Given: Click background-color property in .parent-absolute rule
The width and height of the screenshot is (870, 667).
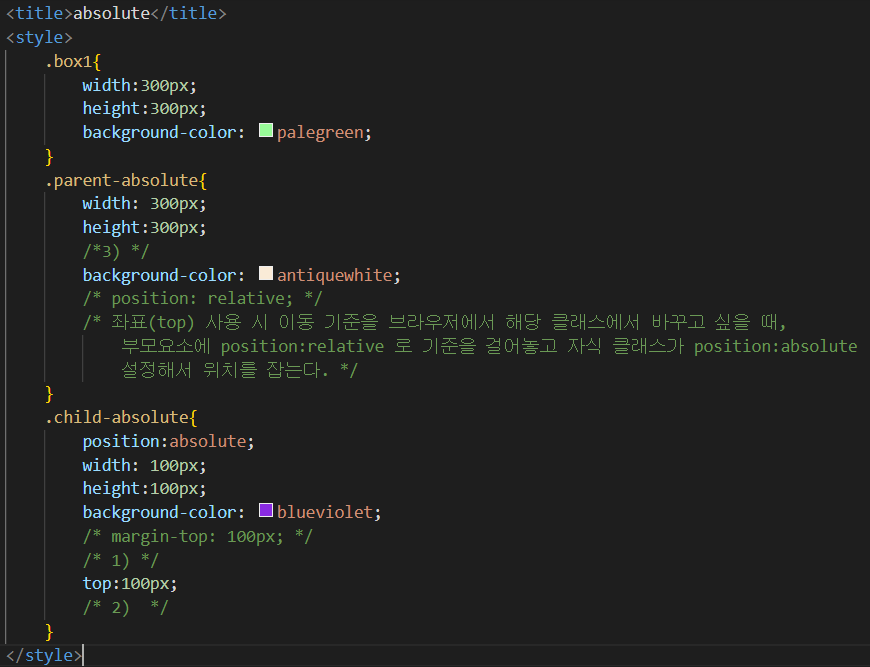Looking at the screenshot, I should 159,275.
